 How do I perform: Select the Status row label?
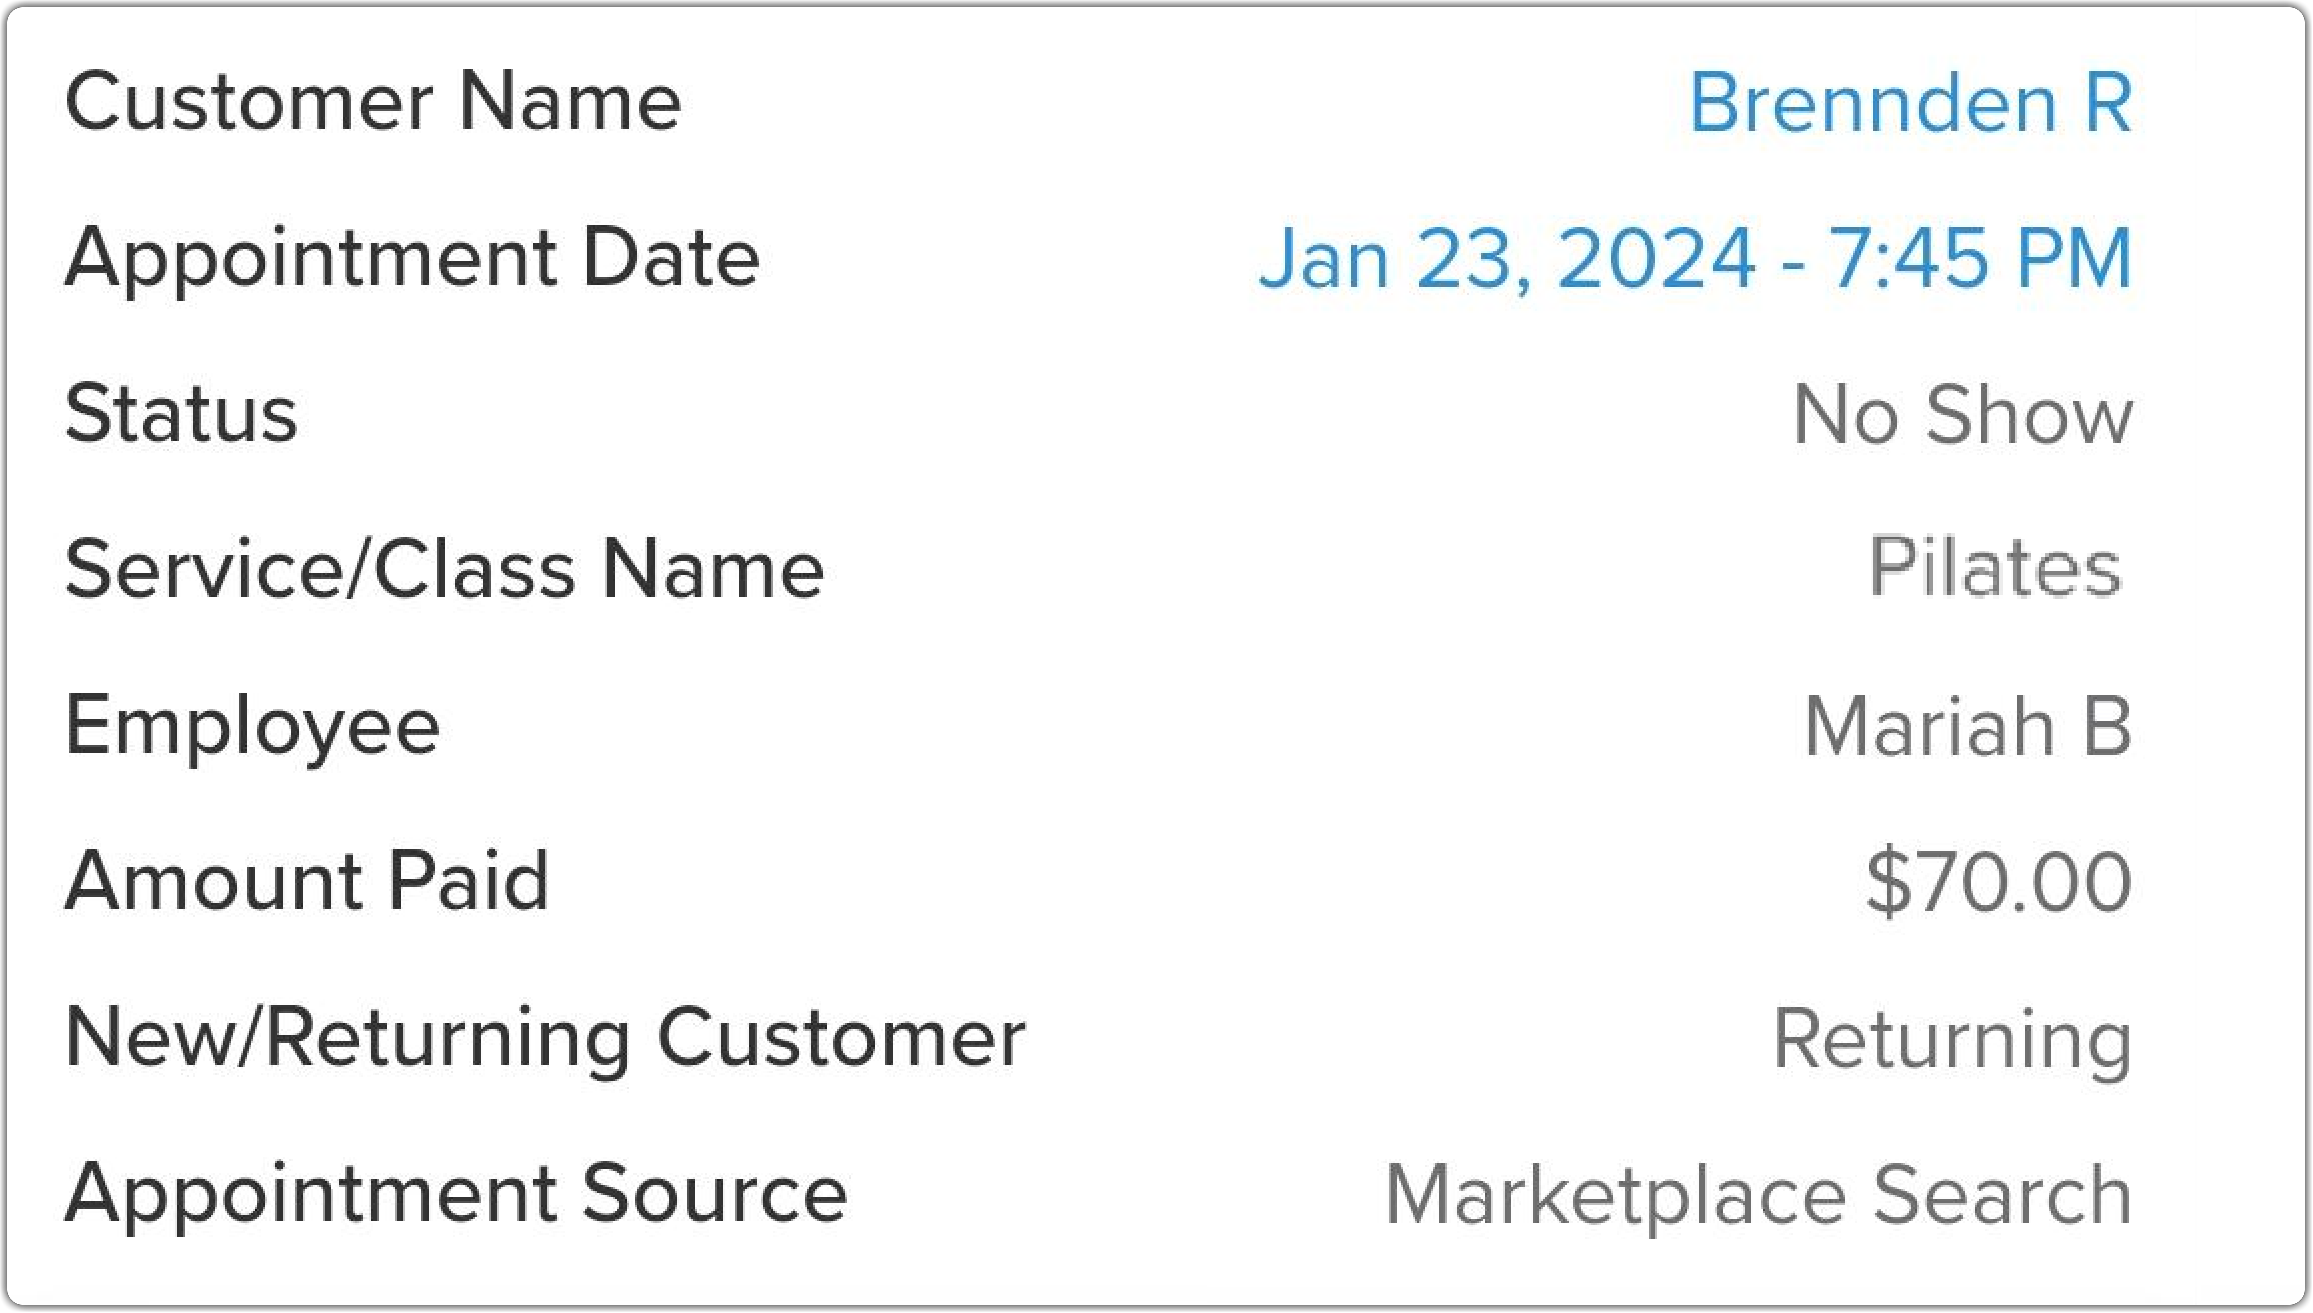181,414
